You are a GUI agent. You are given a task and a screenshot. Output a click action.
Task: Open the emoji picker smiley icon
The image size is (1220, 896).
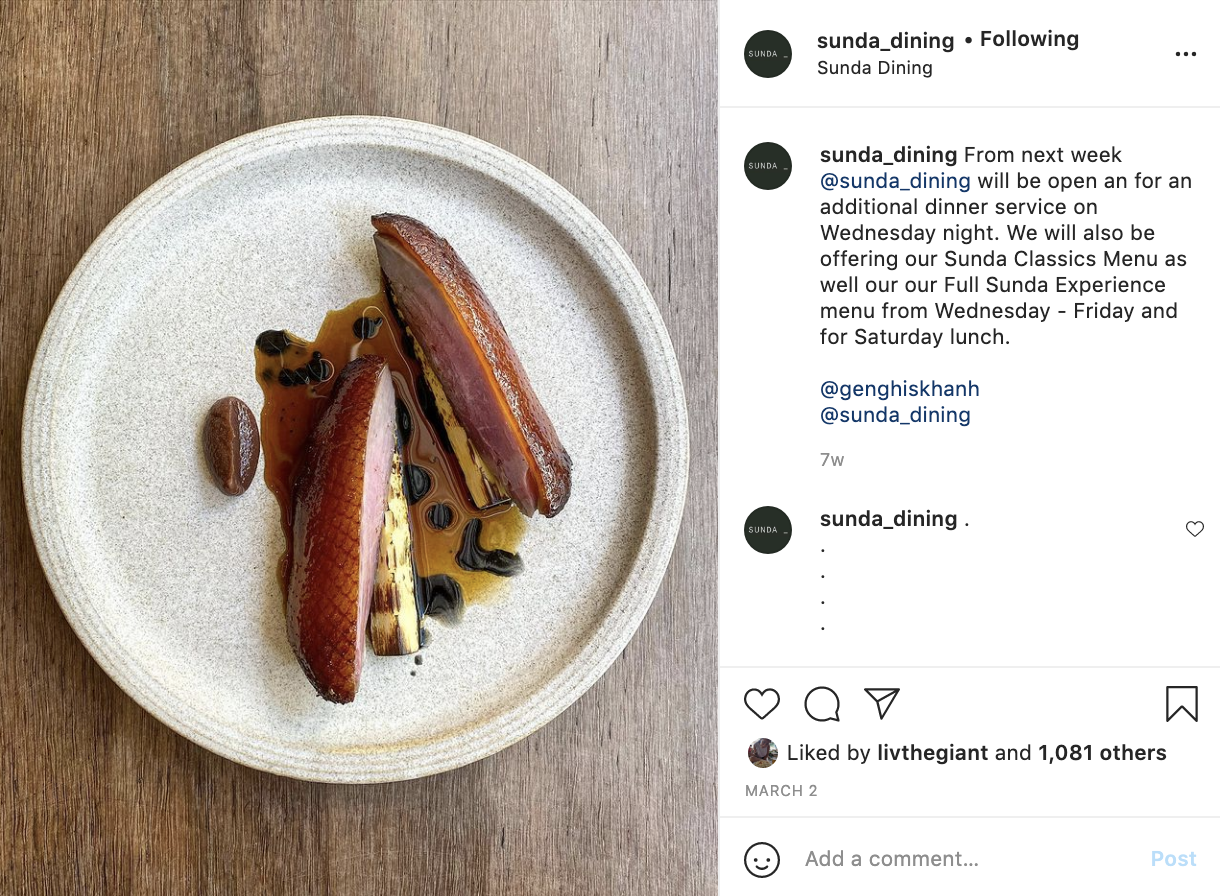click(x=762, y=859)
